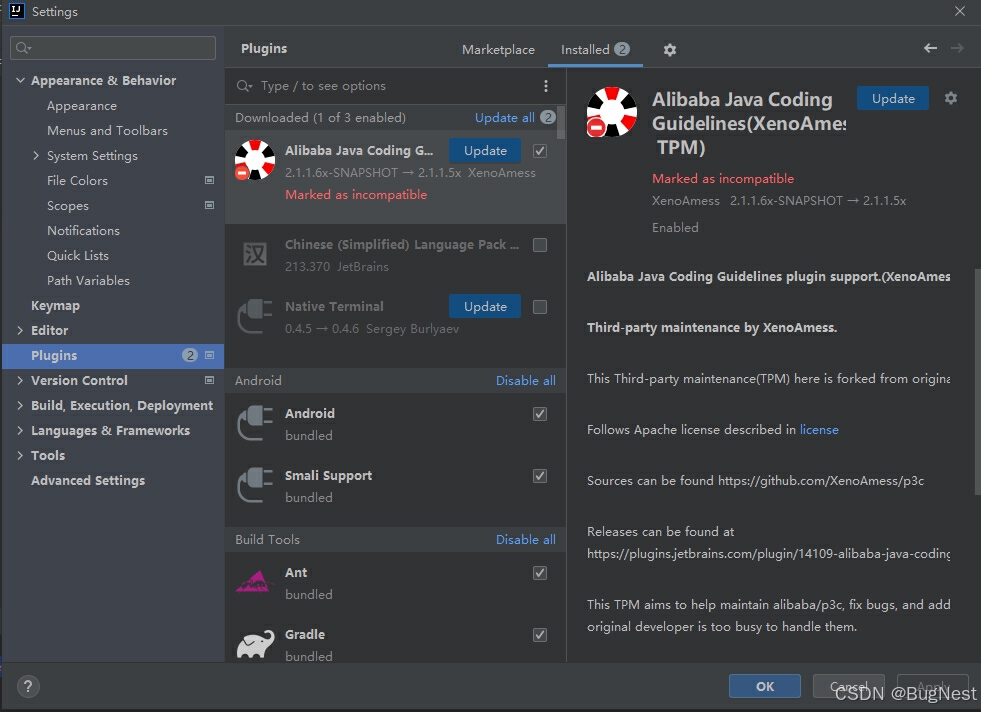The height and width of the screenshot is (712, 981).
Task: Click the Ant plugin icon
Action: tap(253, 582)
